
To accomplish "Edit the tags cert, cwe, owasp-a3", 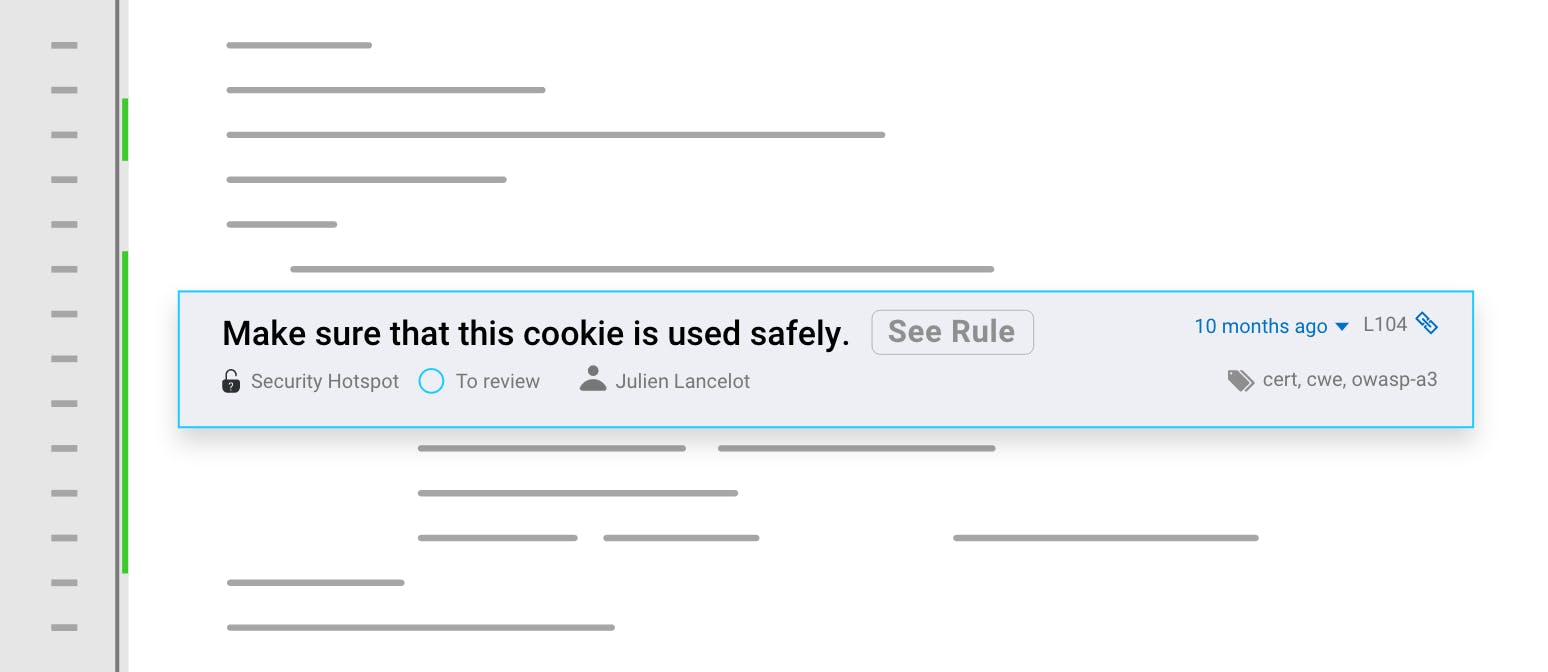I will (1350, 380).
